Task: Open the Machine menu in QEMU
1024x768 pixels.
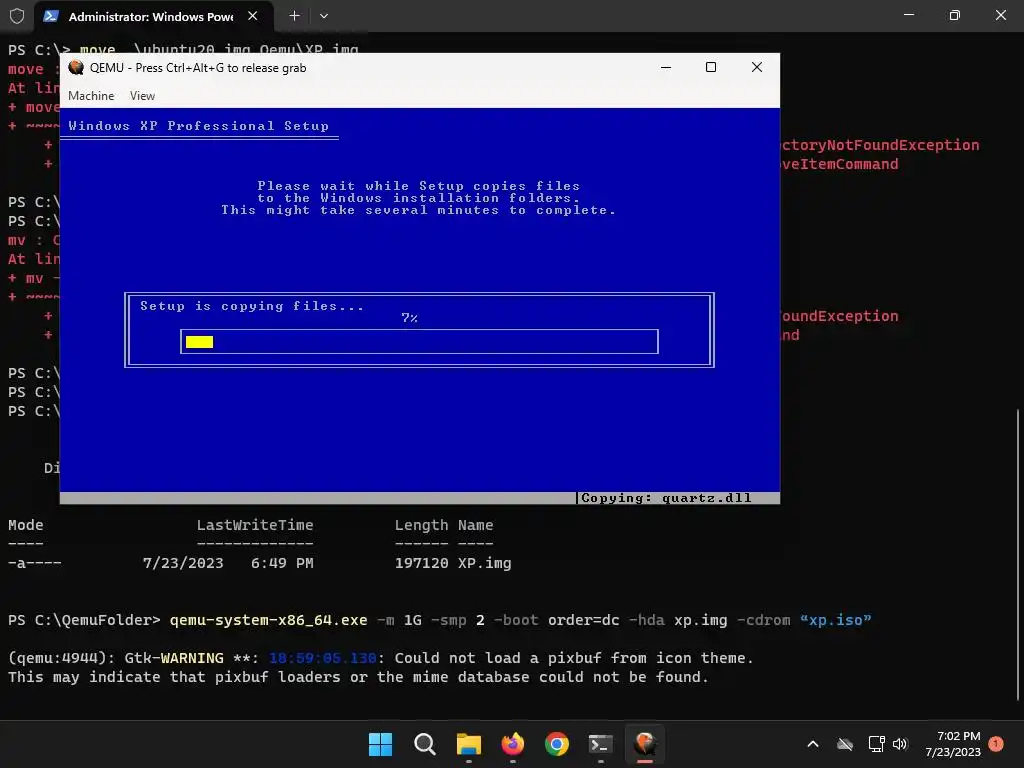Action: pos(91,96)
